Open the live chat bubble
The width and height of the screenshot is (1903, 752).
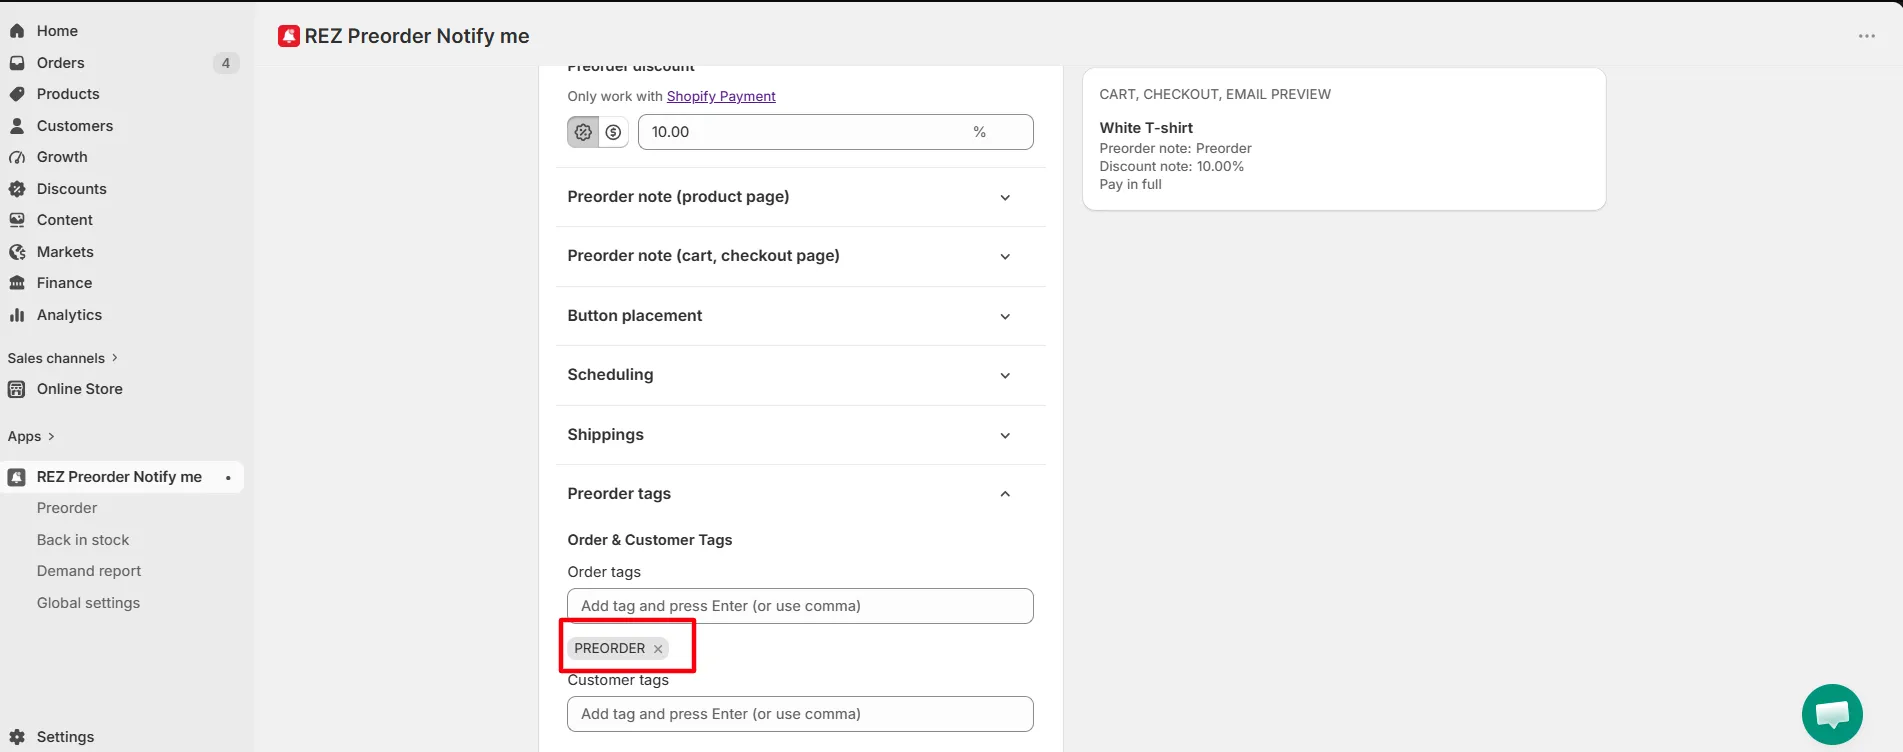[1832, 714]
